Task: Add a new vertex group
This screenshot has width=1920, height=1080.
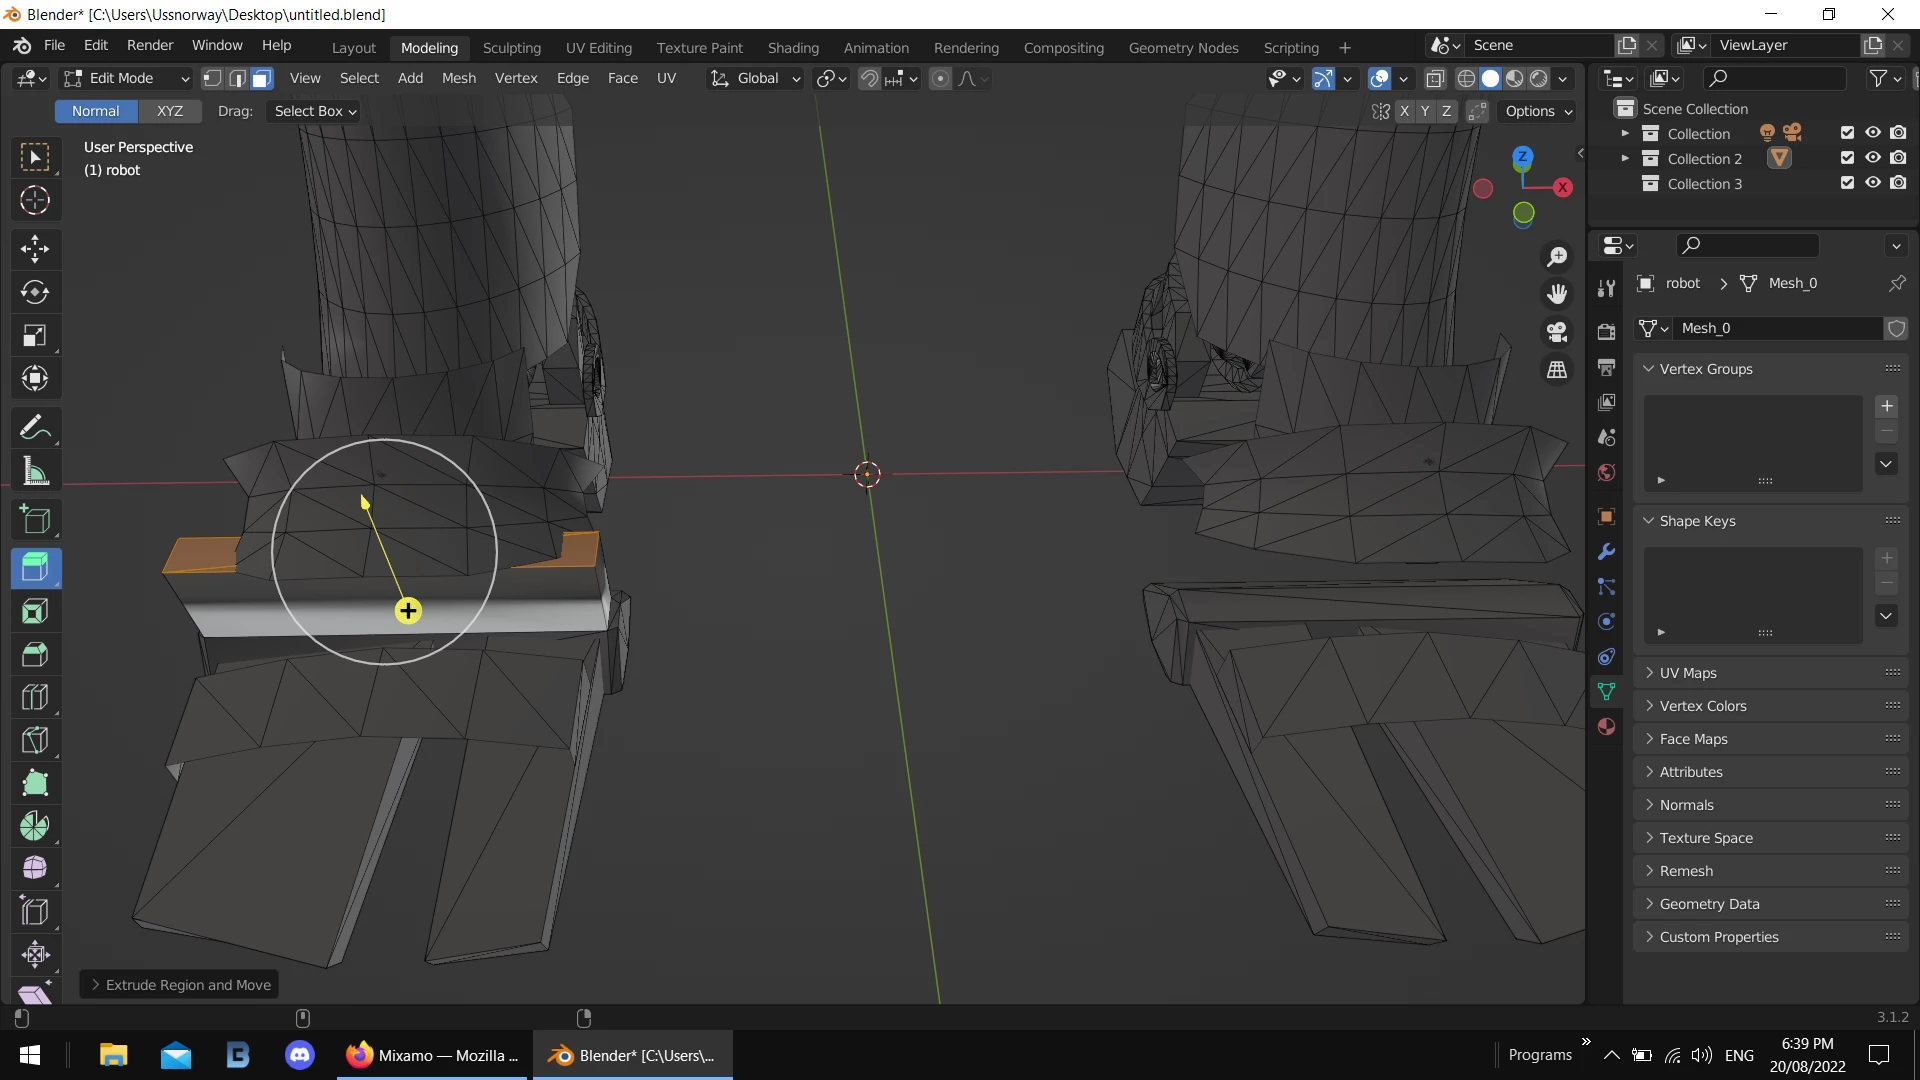Action: tap(1886, 406)
